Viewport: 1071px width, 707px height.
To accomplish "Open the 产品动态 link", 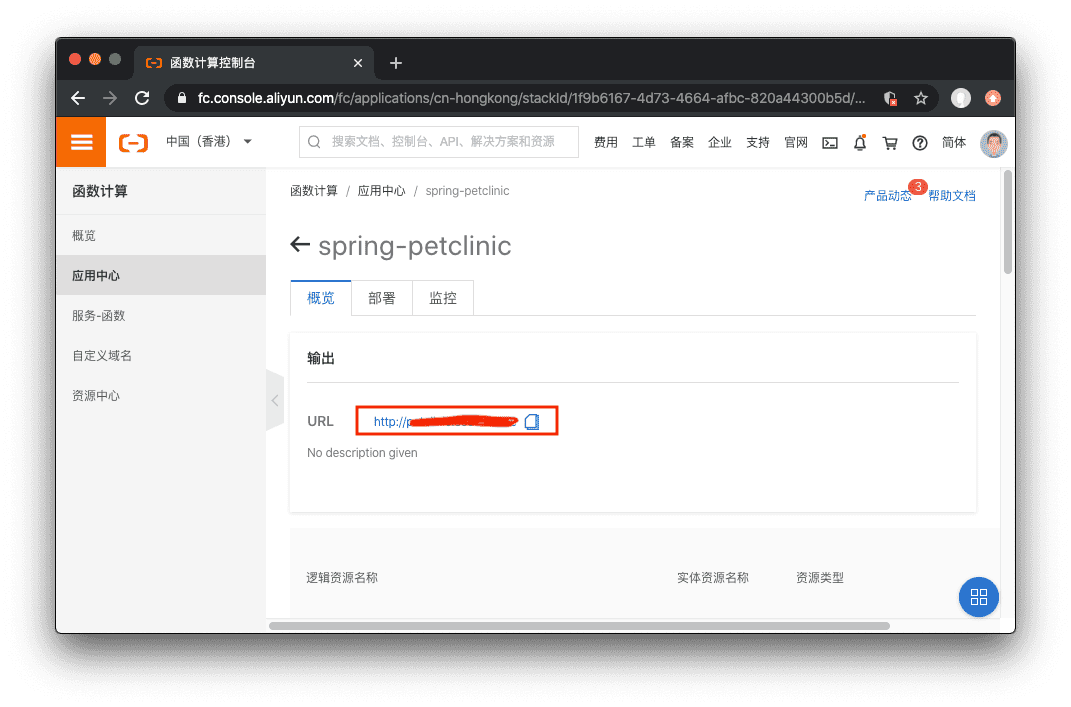I will [x=887, y=195].
